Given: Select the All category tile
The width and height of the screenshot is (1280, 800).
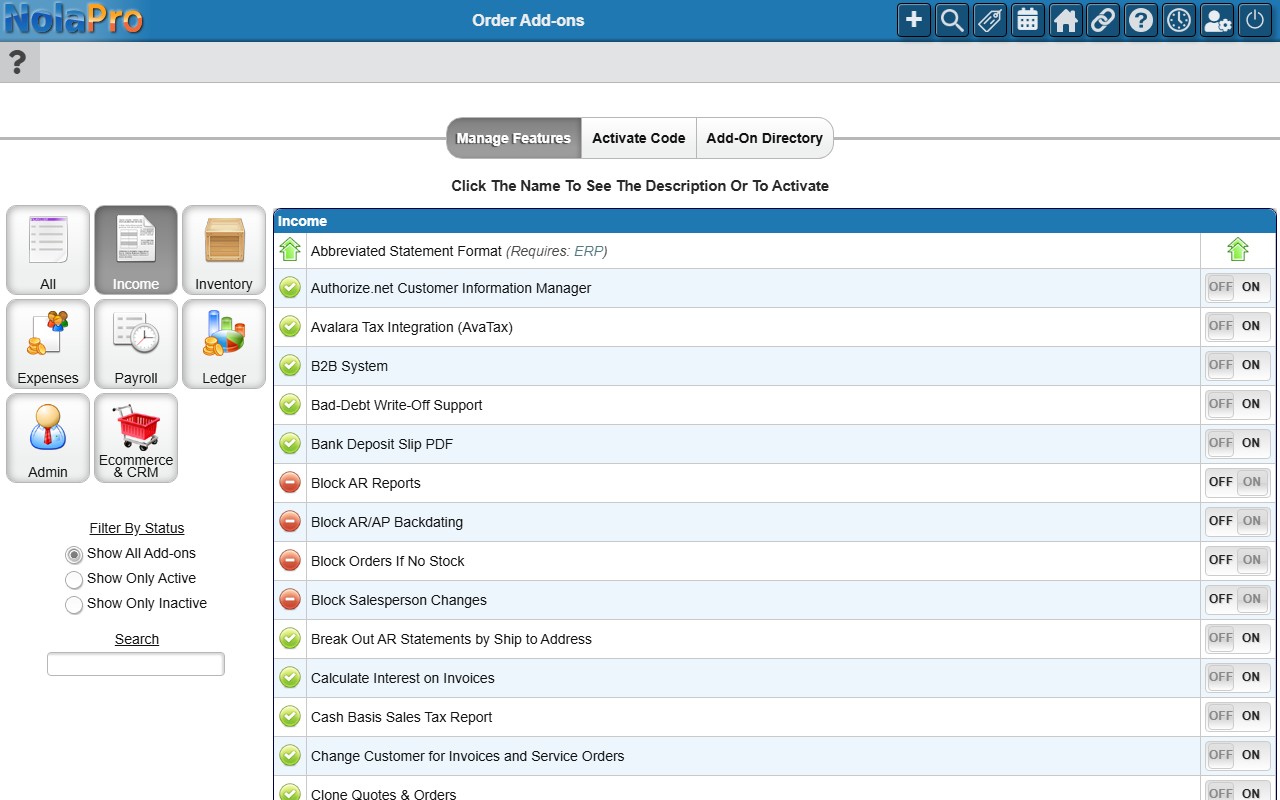Looking at the screenshot, I should (x=48, y=250).
